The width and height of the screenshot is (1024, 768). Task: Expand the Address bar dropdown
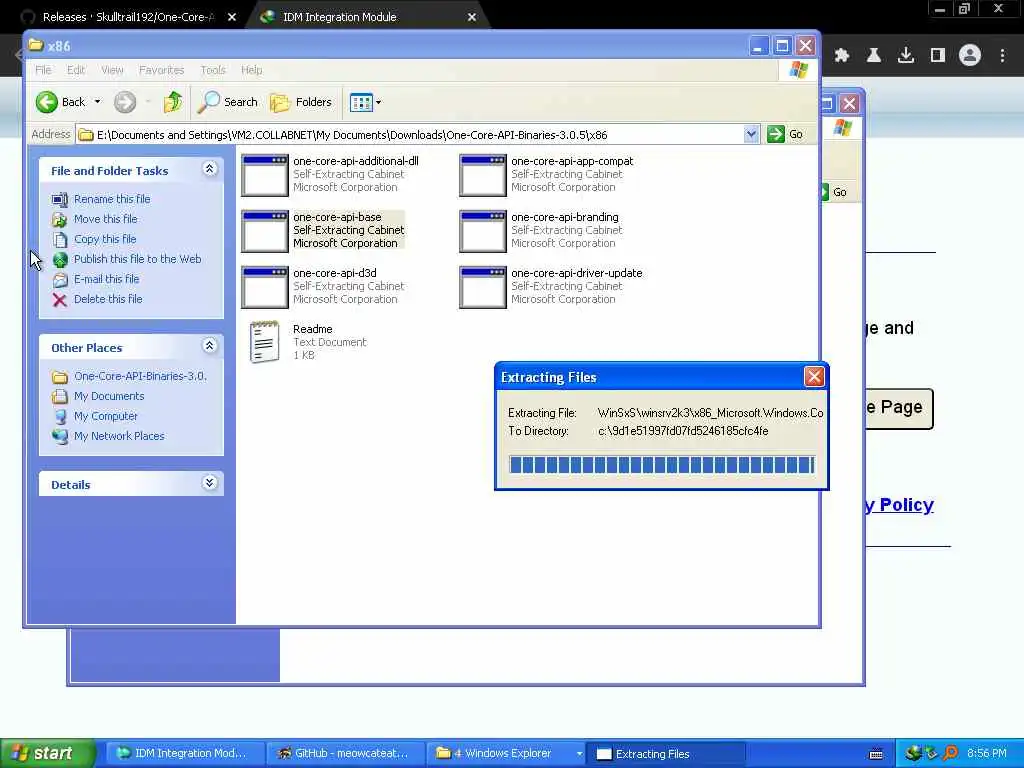[x=751, y=135]
